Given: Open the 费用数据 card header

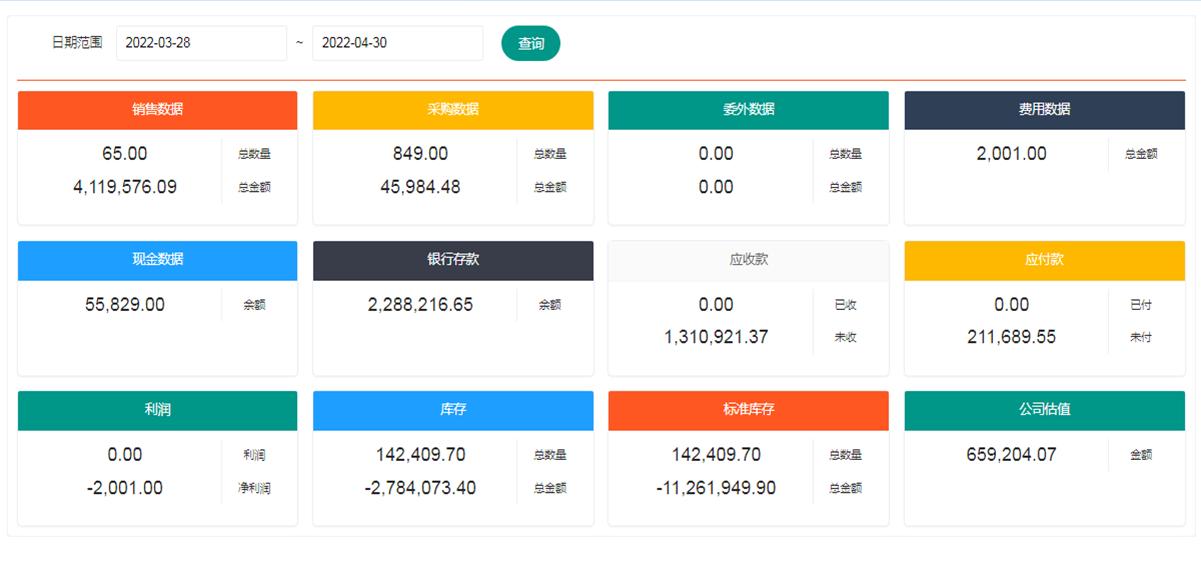Looking at the screenshot, I should tap(1044, 110).
